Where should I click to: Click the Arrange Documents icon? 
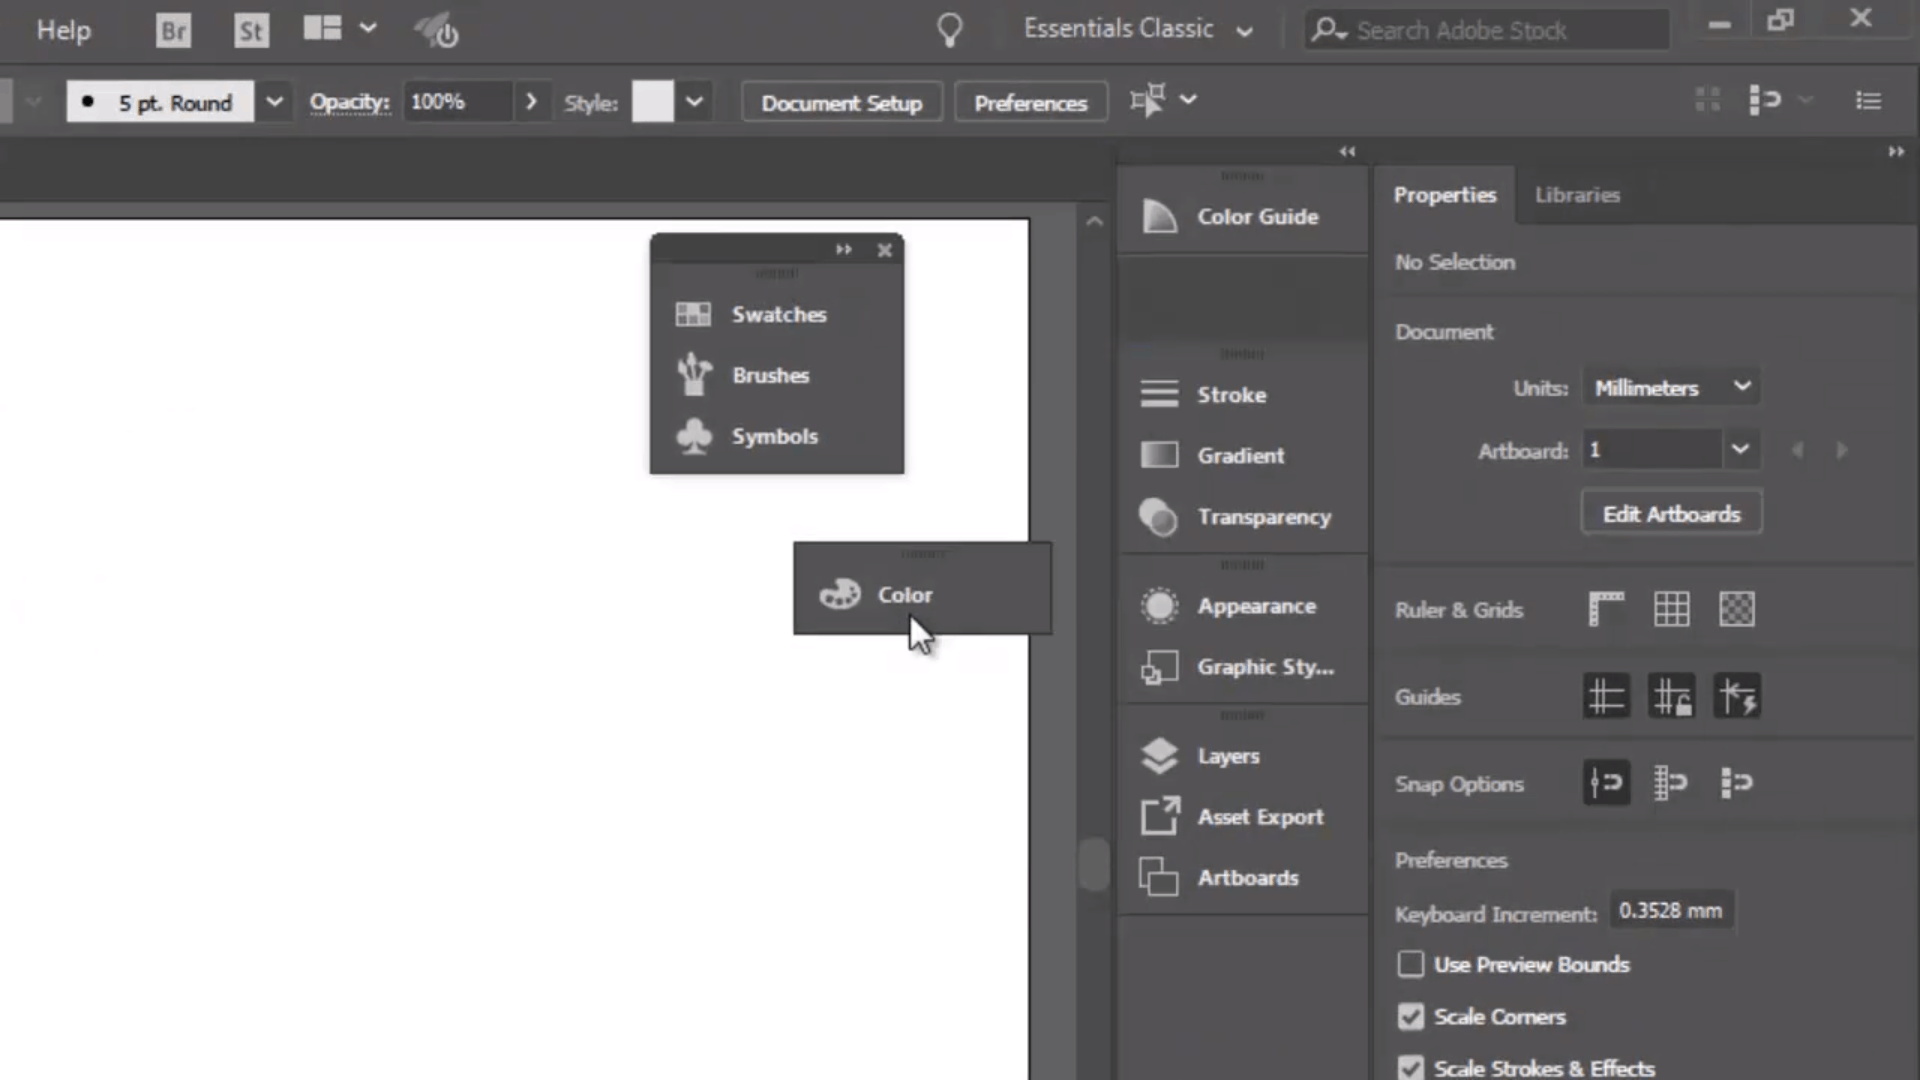click(x=322, y=28)
